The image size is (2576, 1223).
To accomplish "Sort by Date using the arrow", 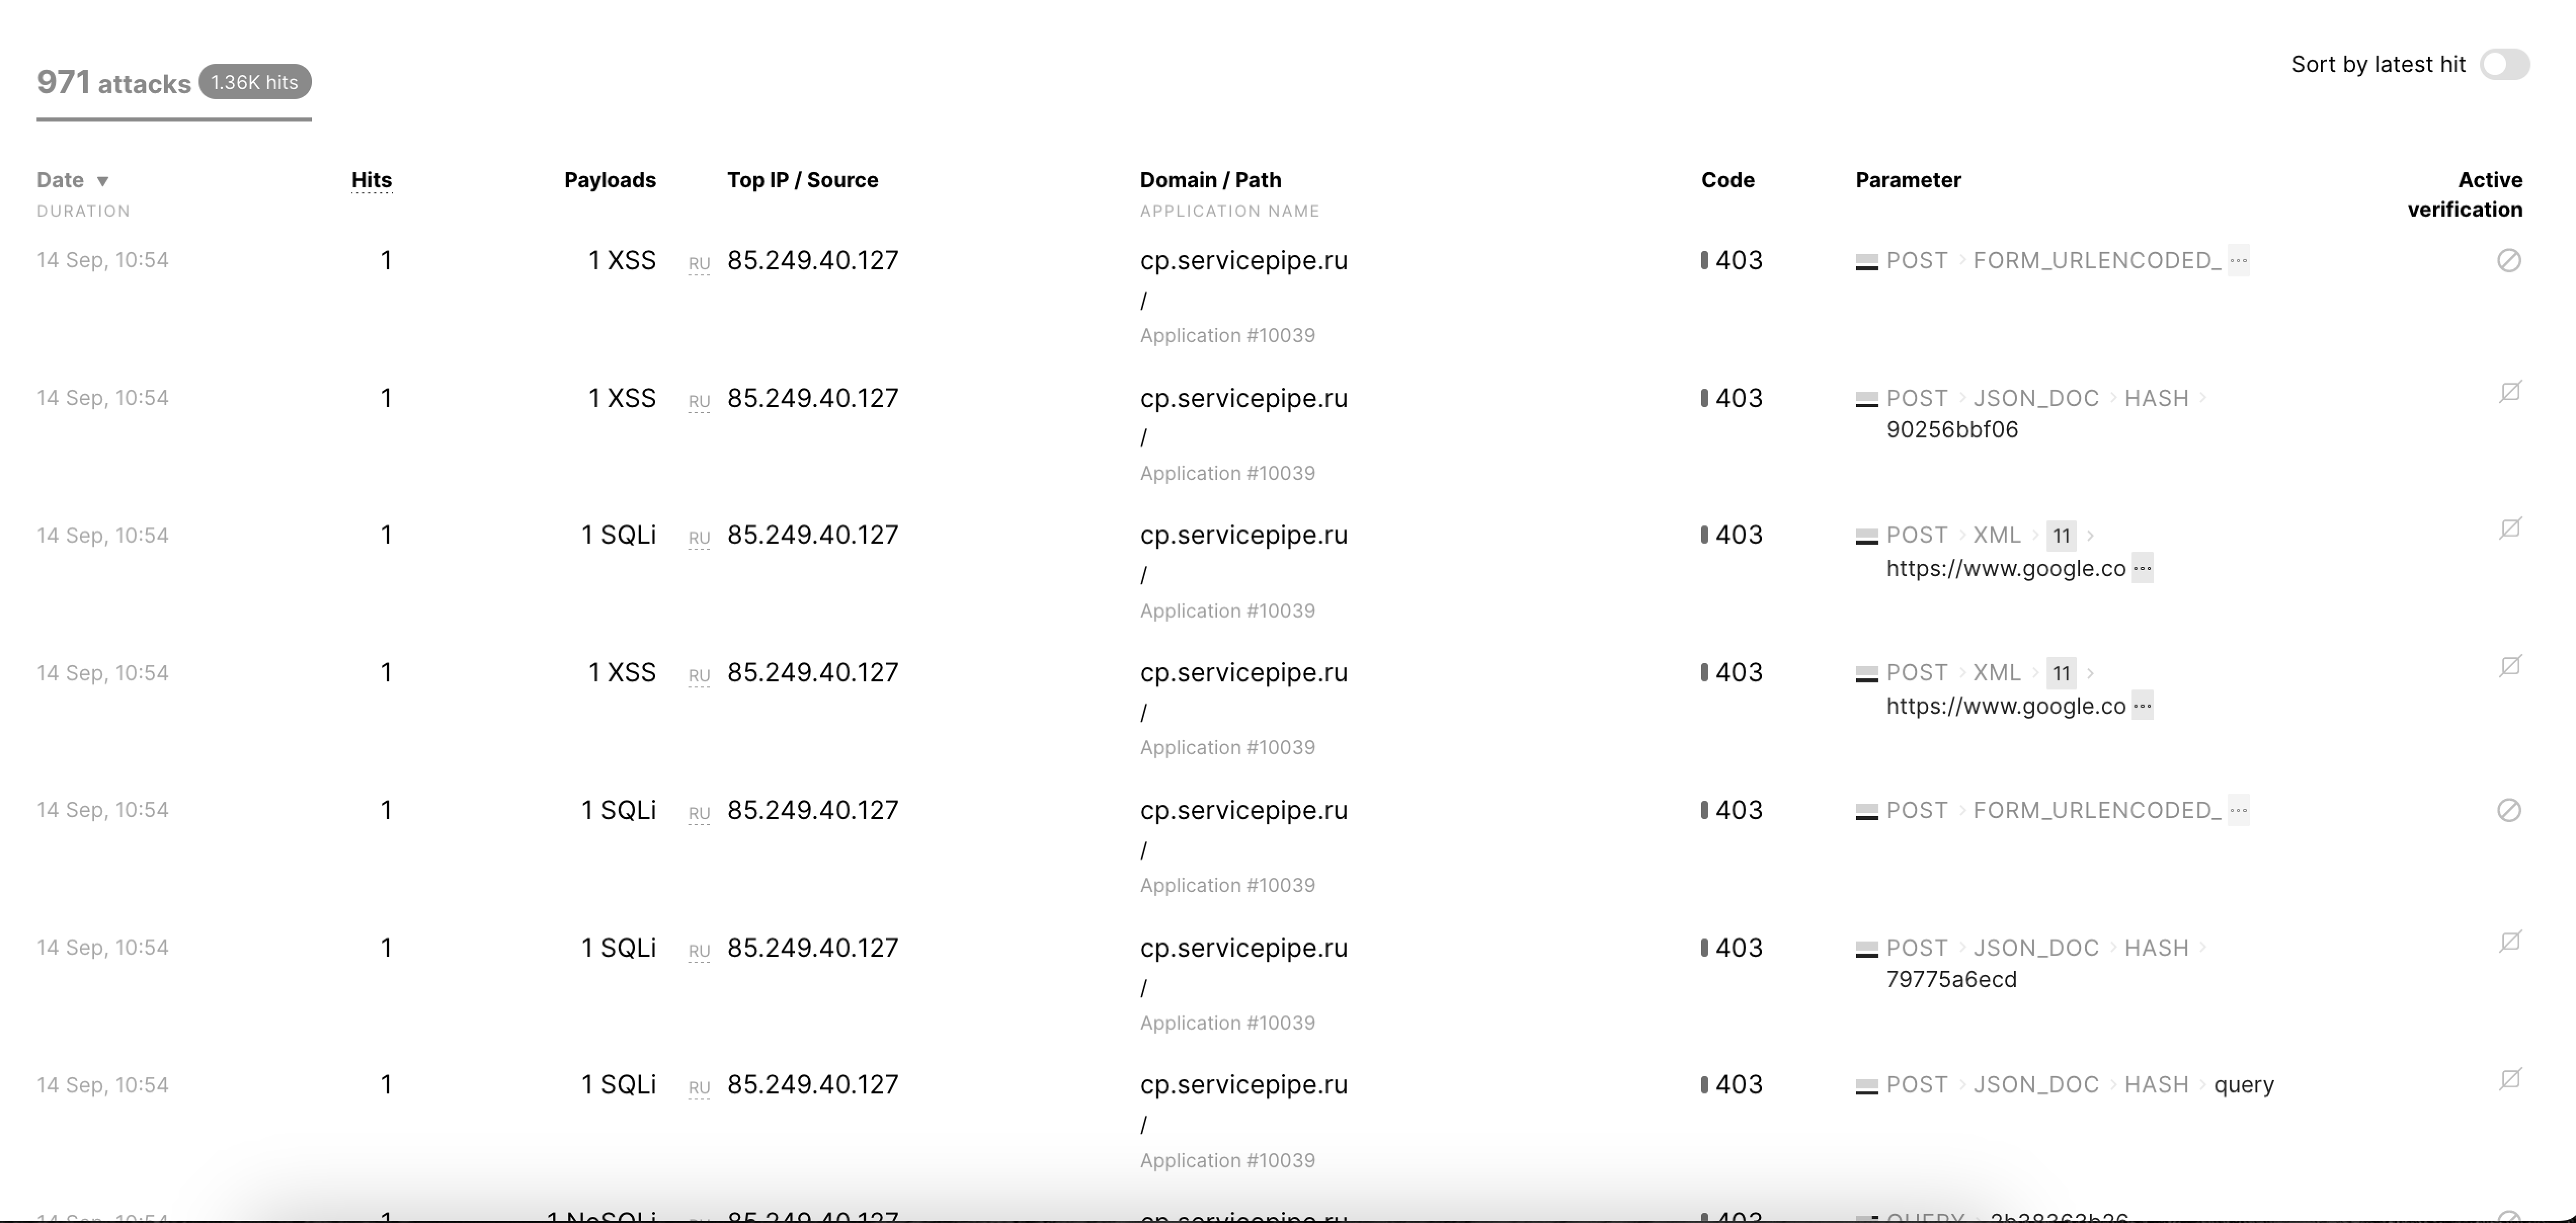I will (x=102, y=181).
